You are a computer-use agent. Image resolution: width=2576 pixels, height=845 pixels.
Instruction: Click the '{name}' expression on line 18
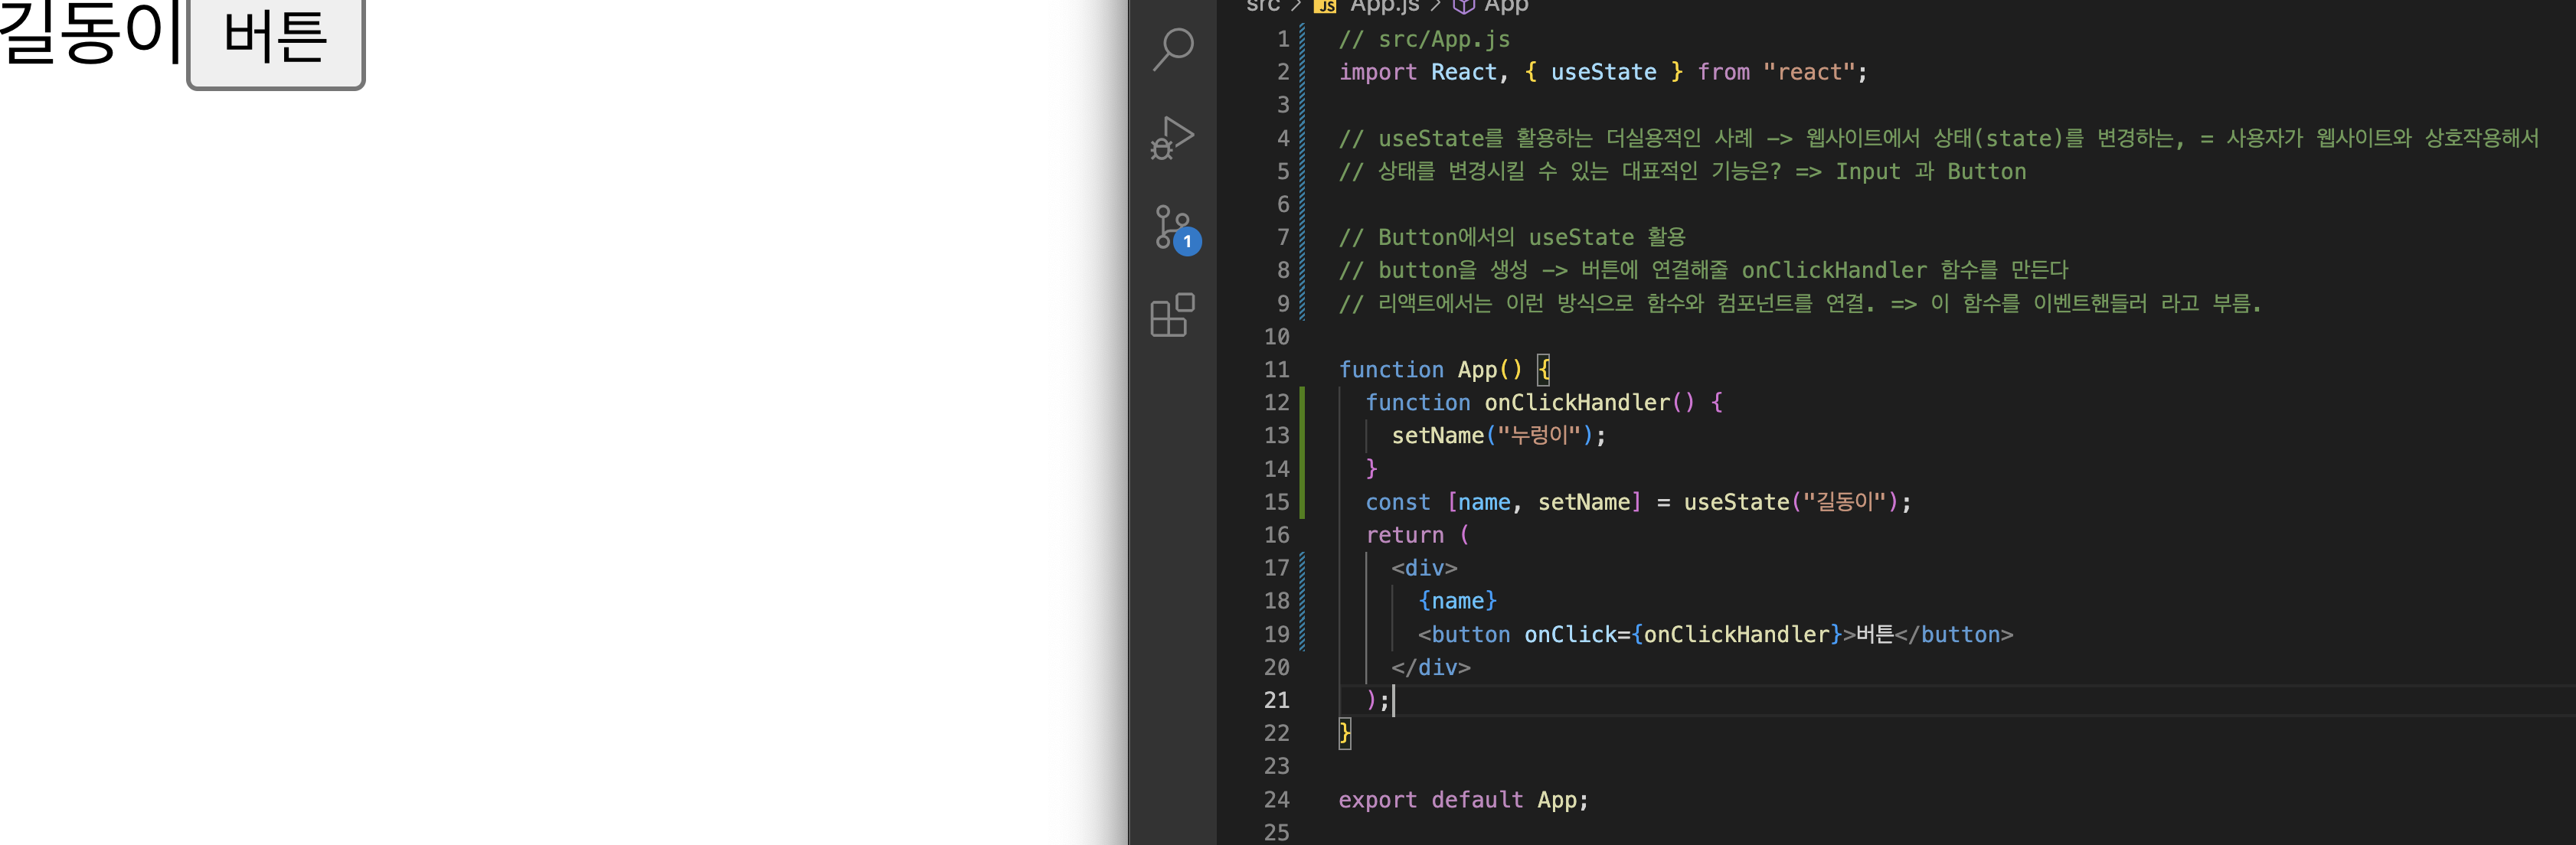point(1457,601)
